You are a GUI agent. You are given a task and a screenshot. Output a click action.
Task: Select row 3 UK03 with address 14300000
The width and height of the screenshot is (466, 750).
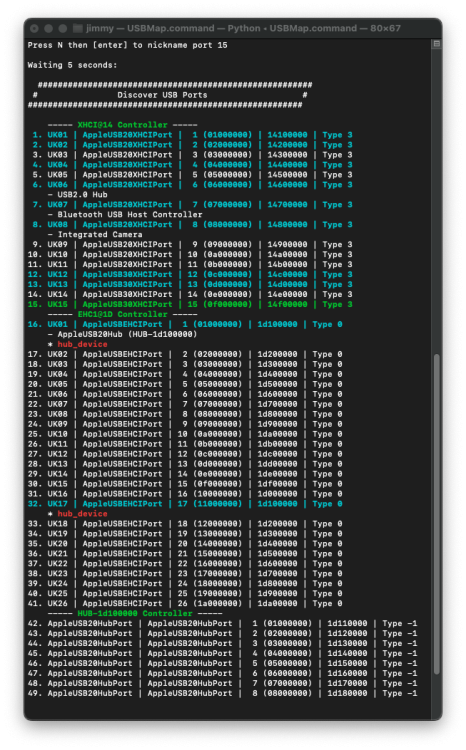coord(192,155)
